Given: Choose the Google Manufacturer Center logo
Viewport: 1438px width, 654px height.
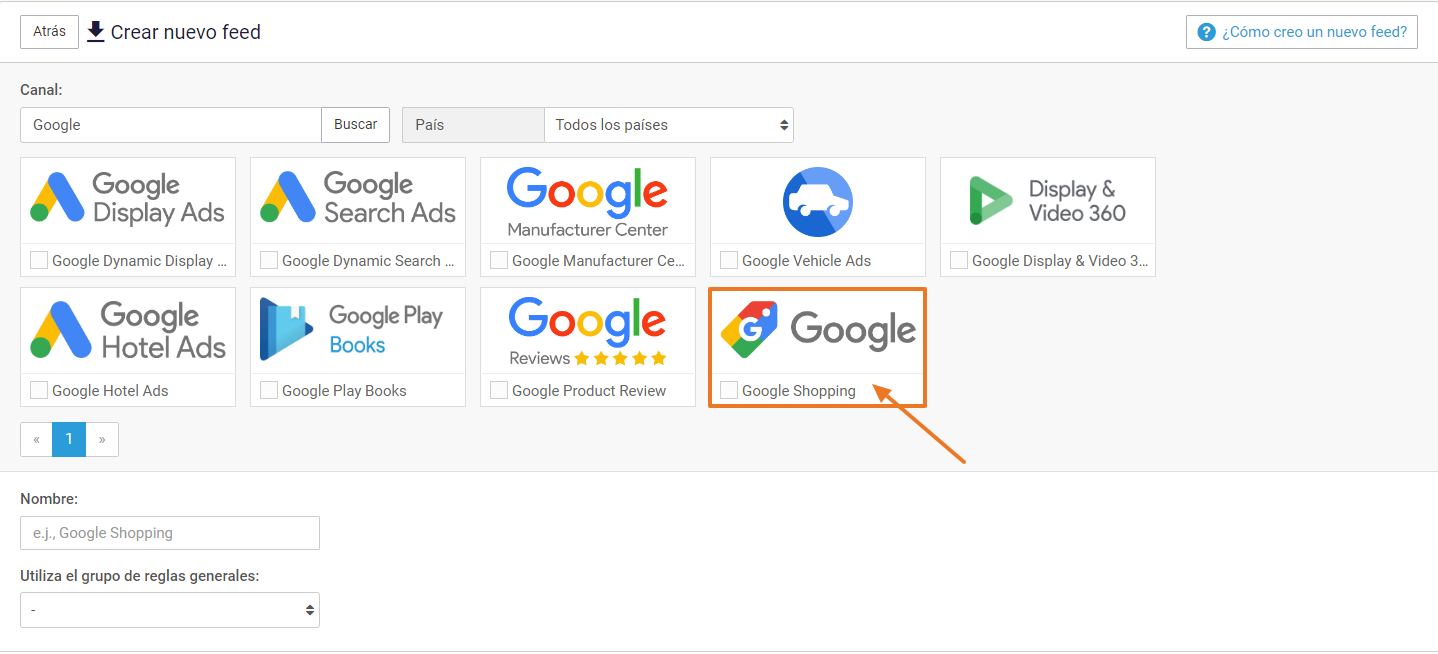Looking at the screenshot, I should [588, 201].
